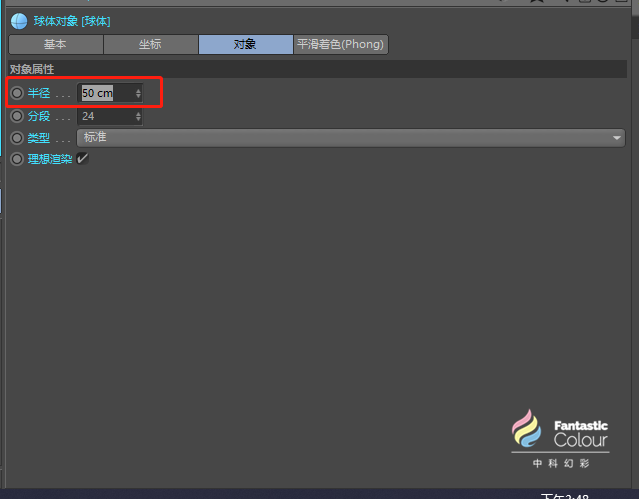Click the keyframe circle beside 理想渲染

pyautogui.click(x=17, y=159)
